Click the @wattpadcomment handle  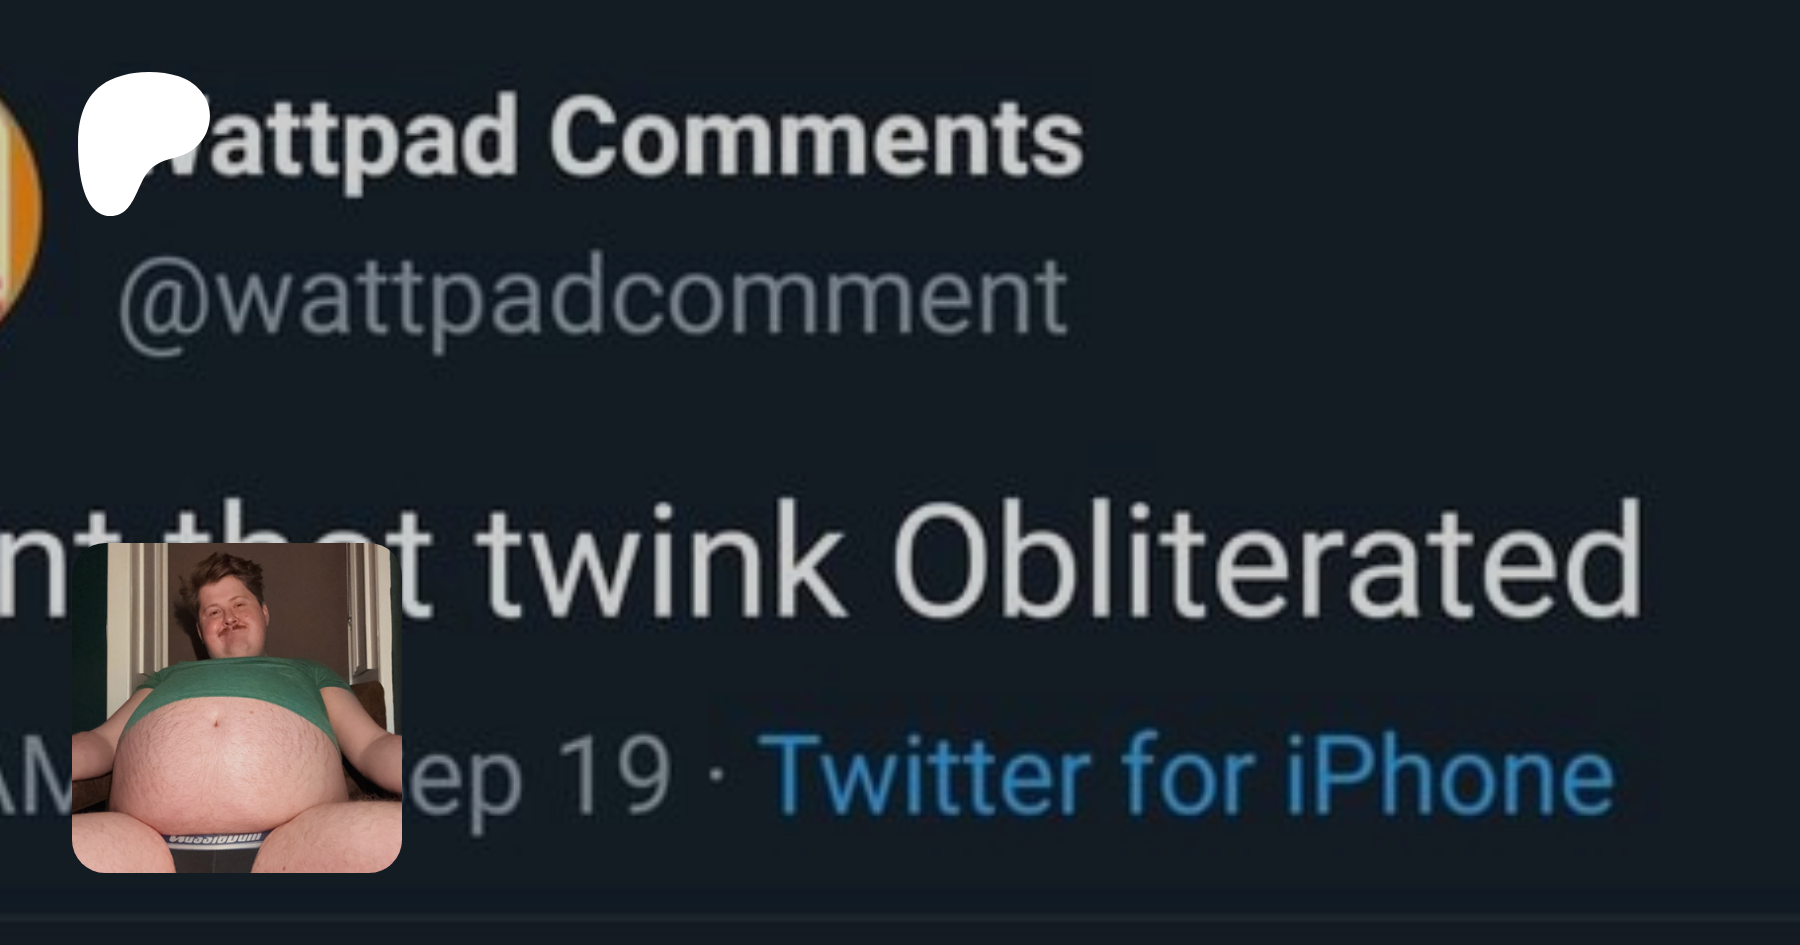[592, 298]
